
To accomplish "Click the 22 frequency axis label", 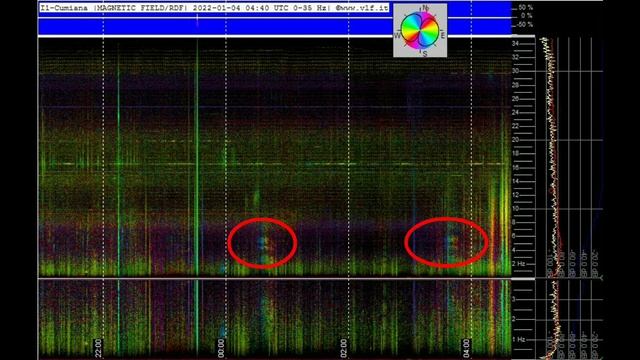I will 516,126.
